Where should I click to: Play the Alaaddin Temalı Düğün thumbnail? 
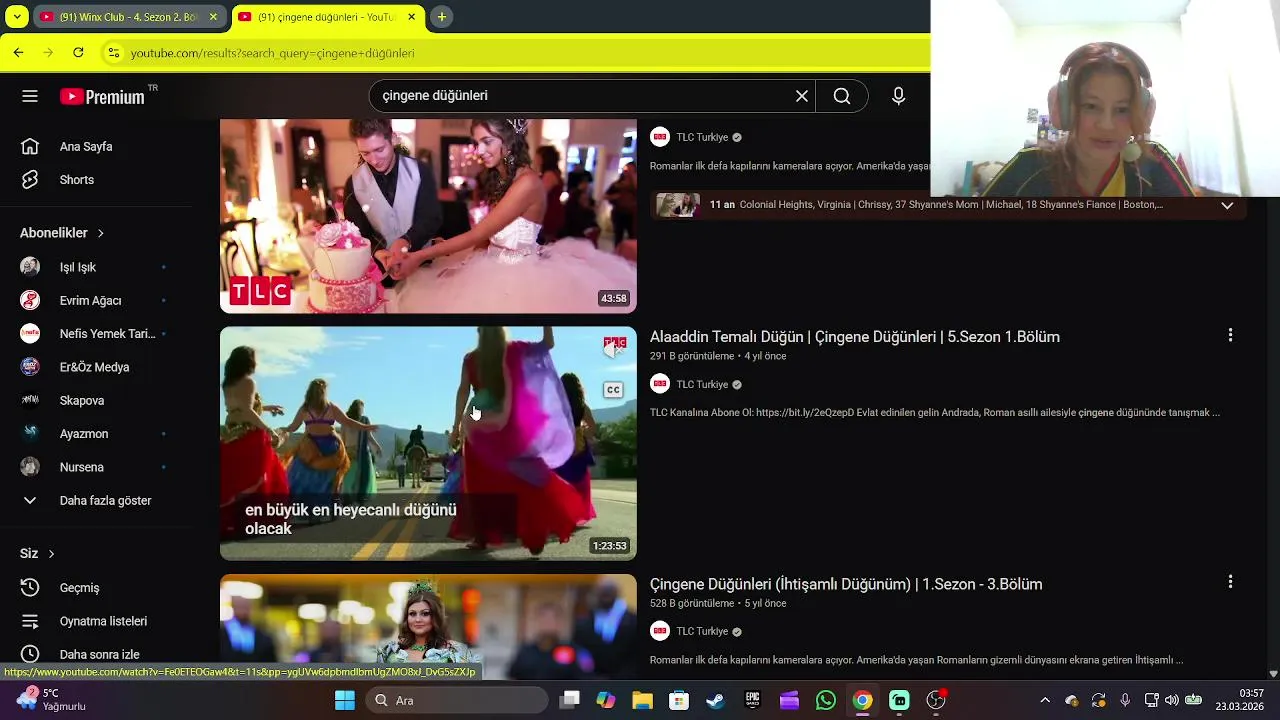click(428, 443)
